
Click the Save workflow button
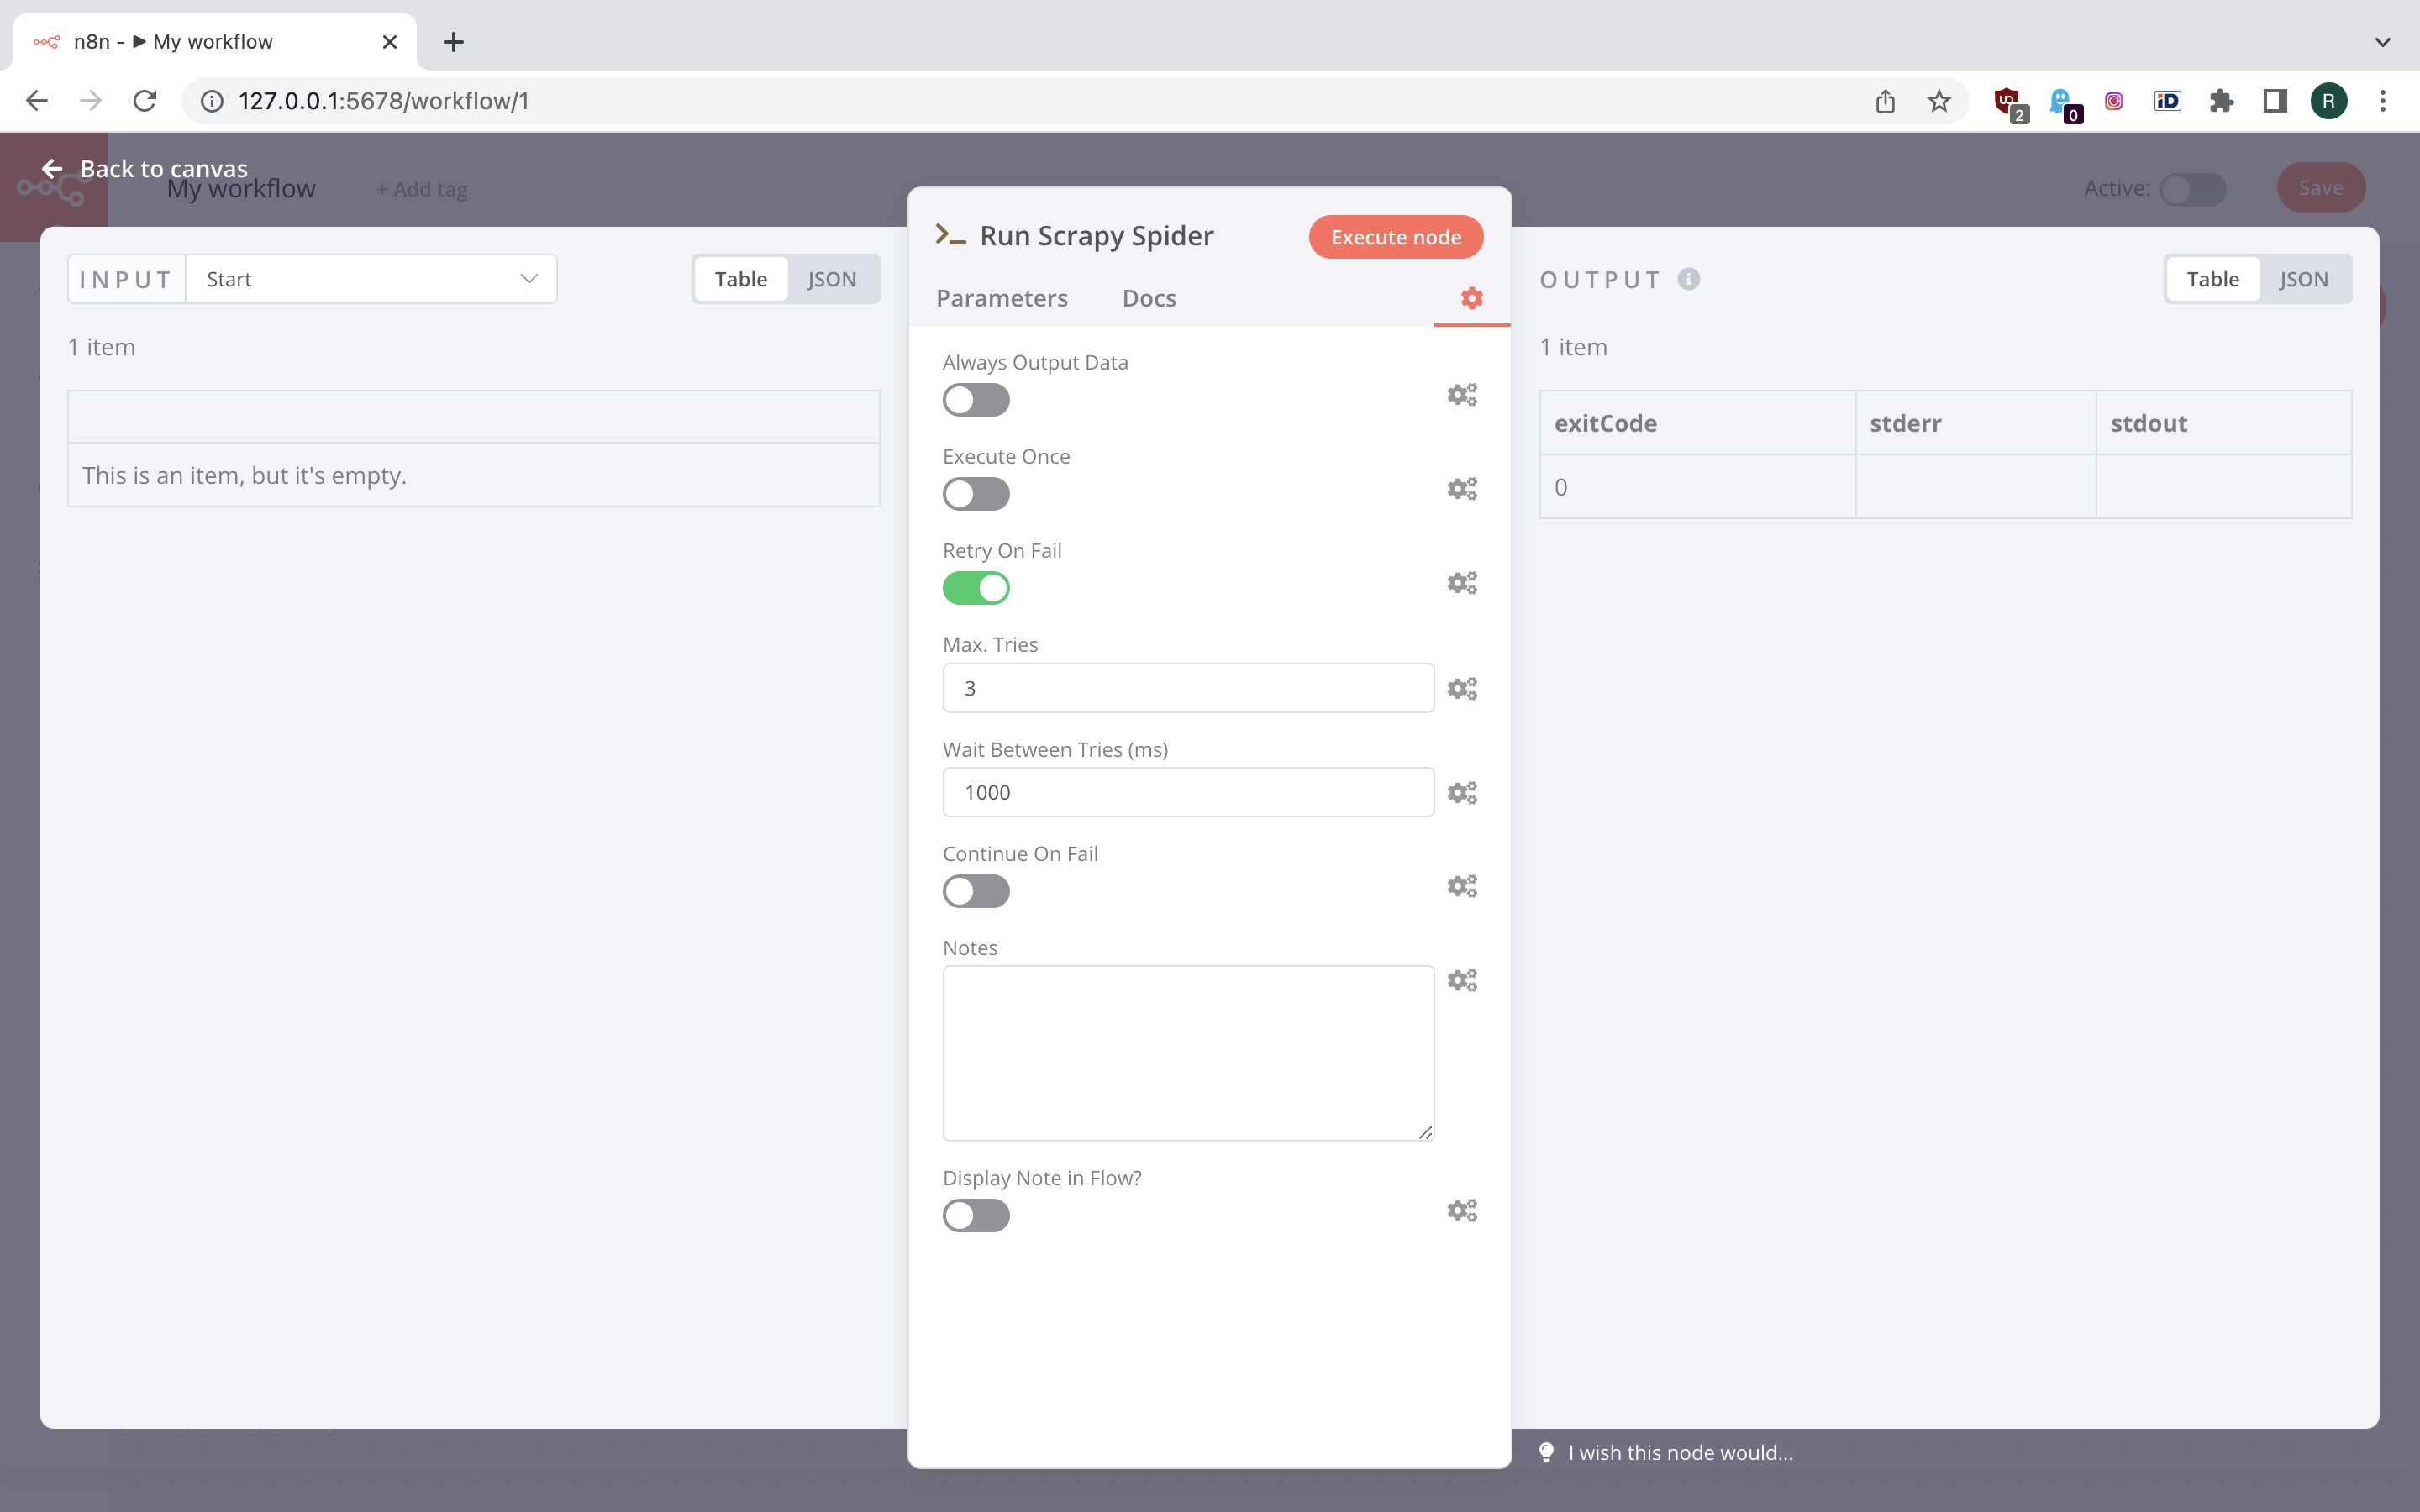[x=2321, y=188]
